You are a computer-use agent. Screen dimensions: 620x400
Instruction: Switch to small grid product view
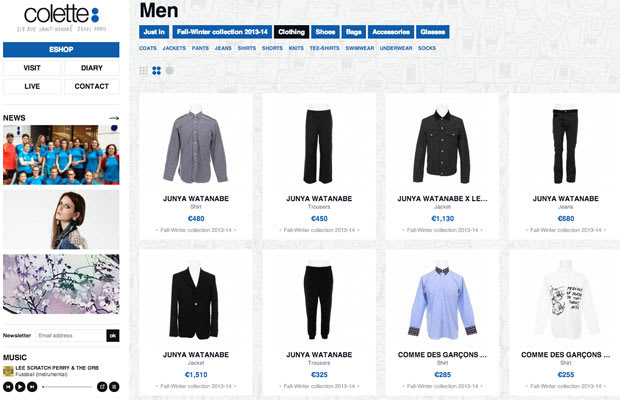(x=144, y=71)
